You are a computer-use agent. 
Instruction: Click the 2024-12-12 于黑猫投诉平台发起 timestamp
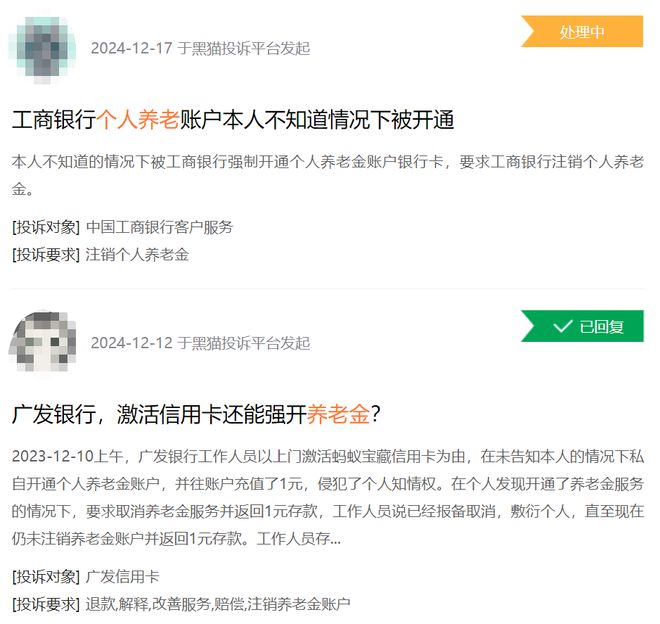[x=200, y=343]
